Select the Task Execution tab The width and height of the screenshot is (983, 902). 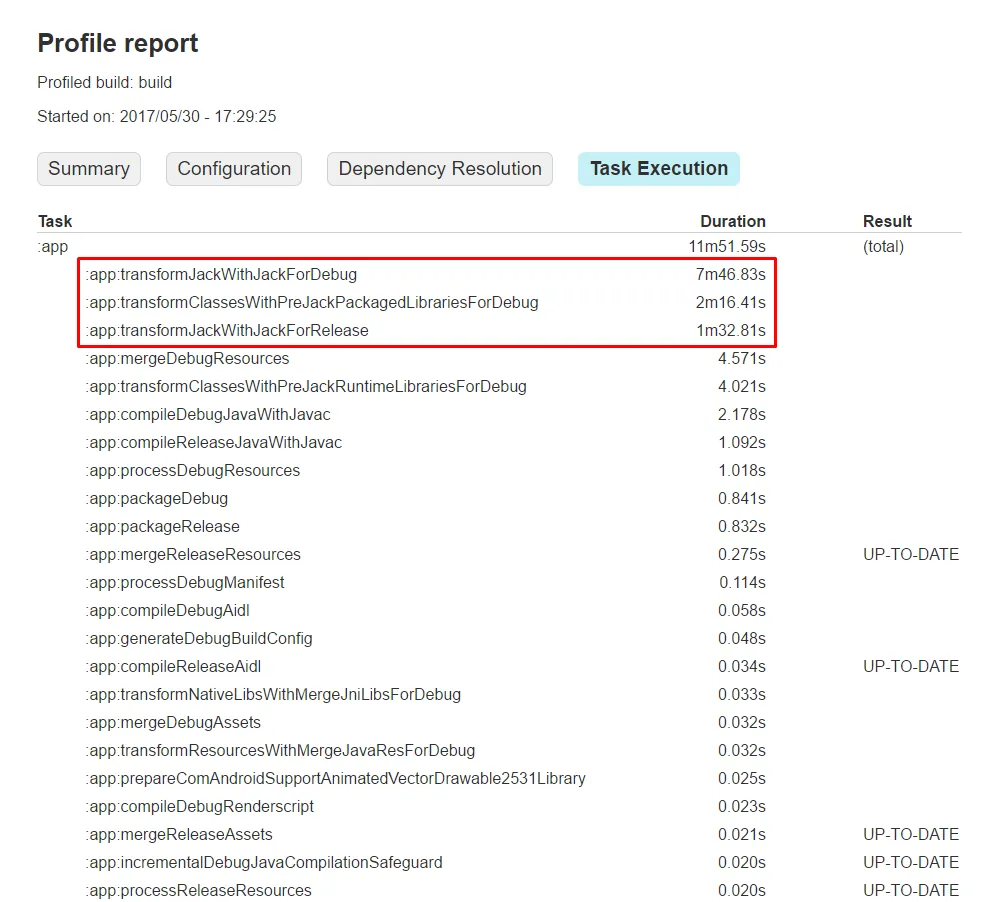(x=658, y=169)
